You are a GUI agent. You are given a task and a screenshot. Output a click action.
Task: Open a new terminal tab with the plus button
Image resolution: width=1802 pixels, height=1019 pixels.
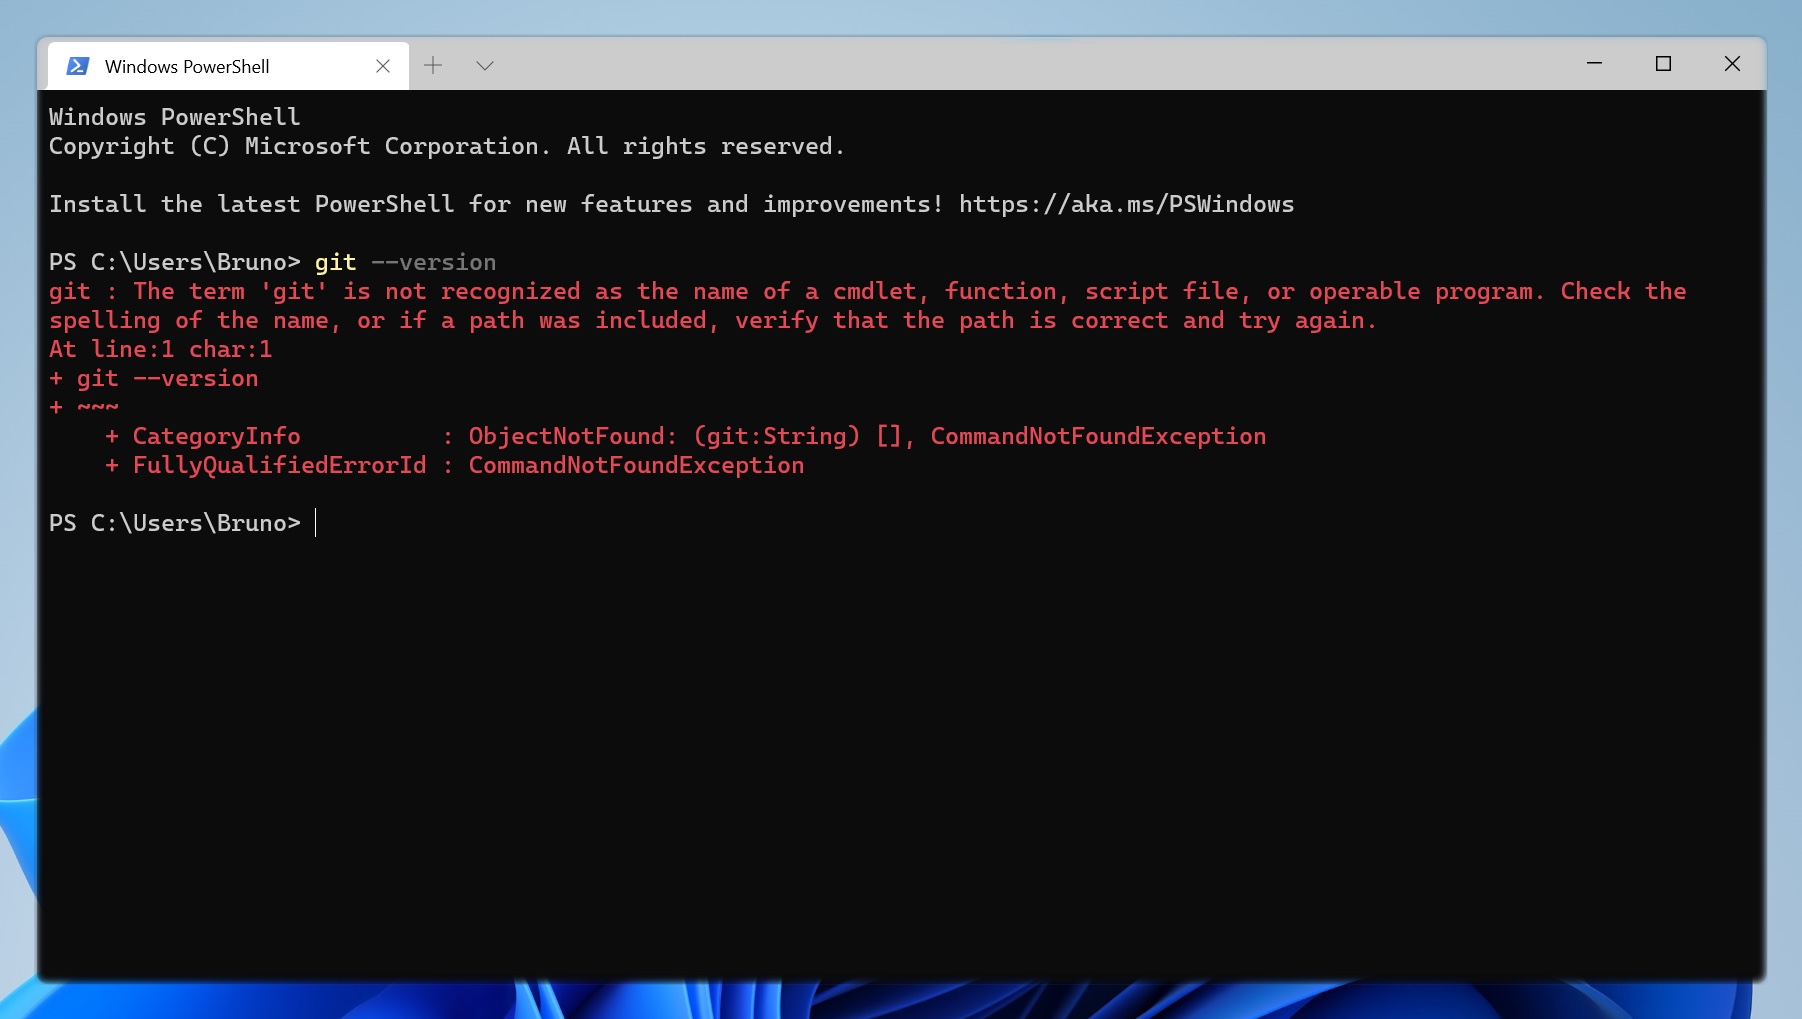(434, 64)
